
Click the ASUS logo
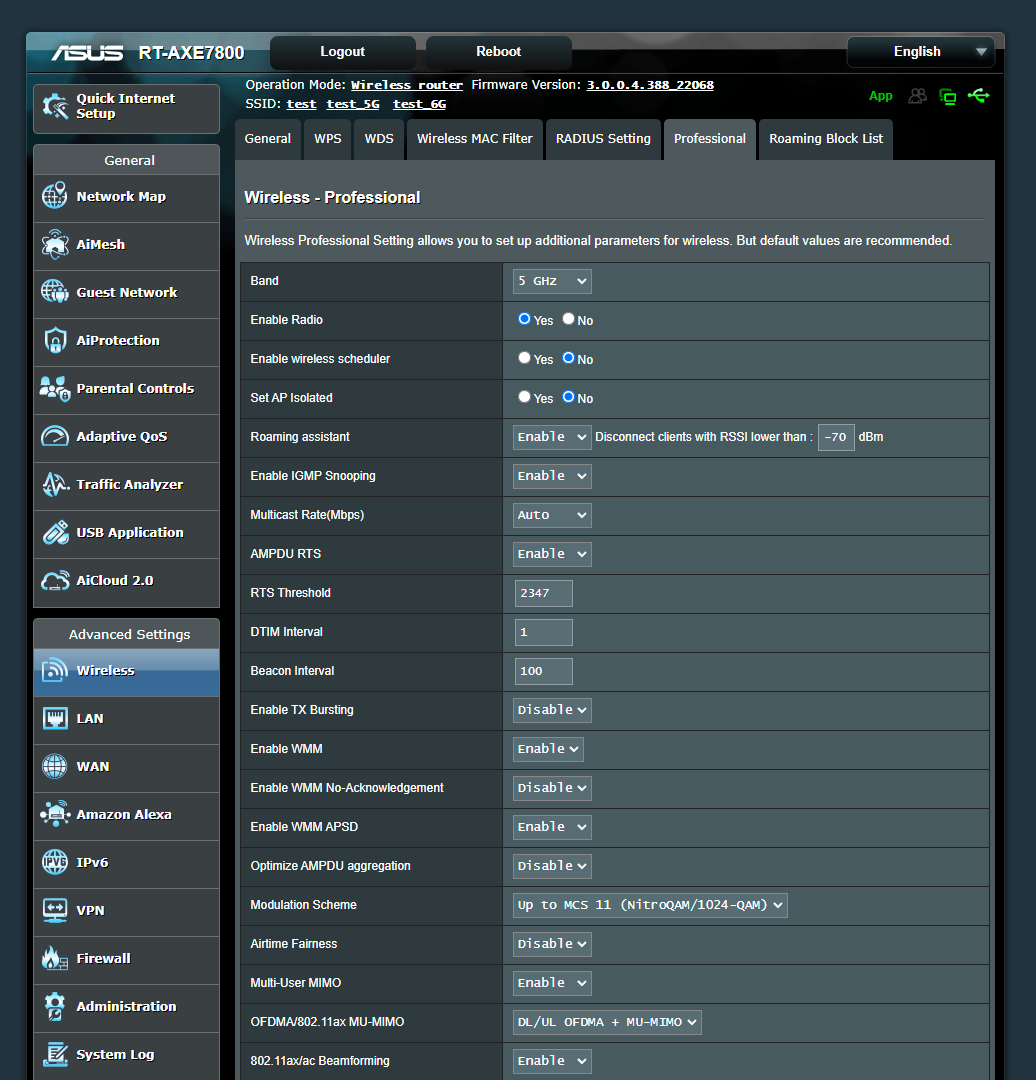tap(87, 52)
